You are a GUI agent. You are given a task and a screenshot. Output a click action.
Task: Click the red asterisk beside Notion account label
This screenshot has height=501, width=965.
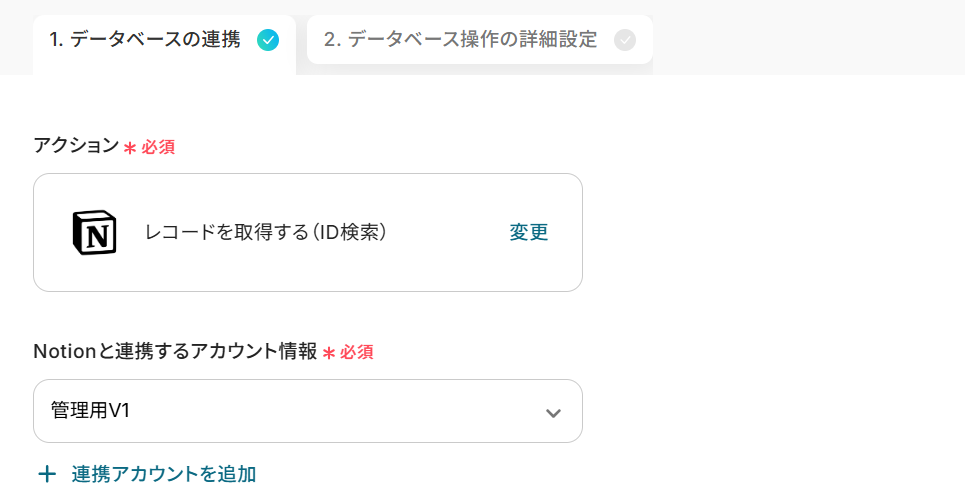tap(329, 353)
